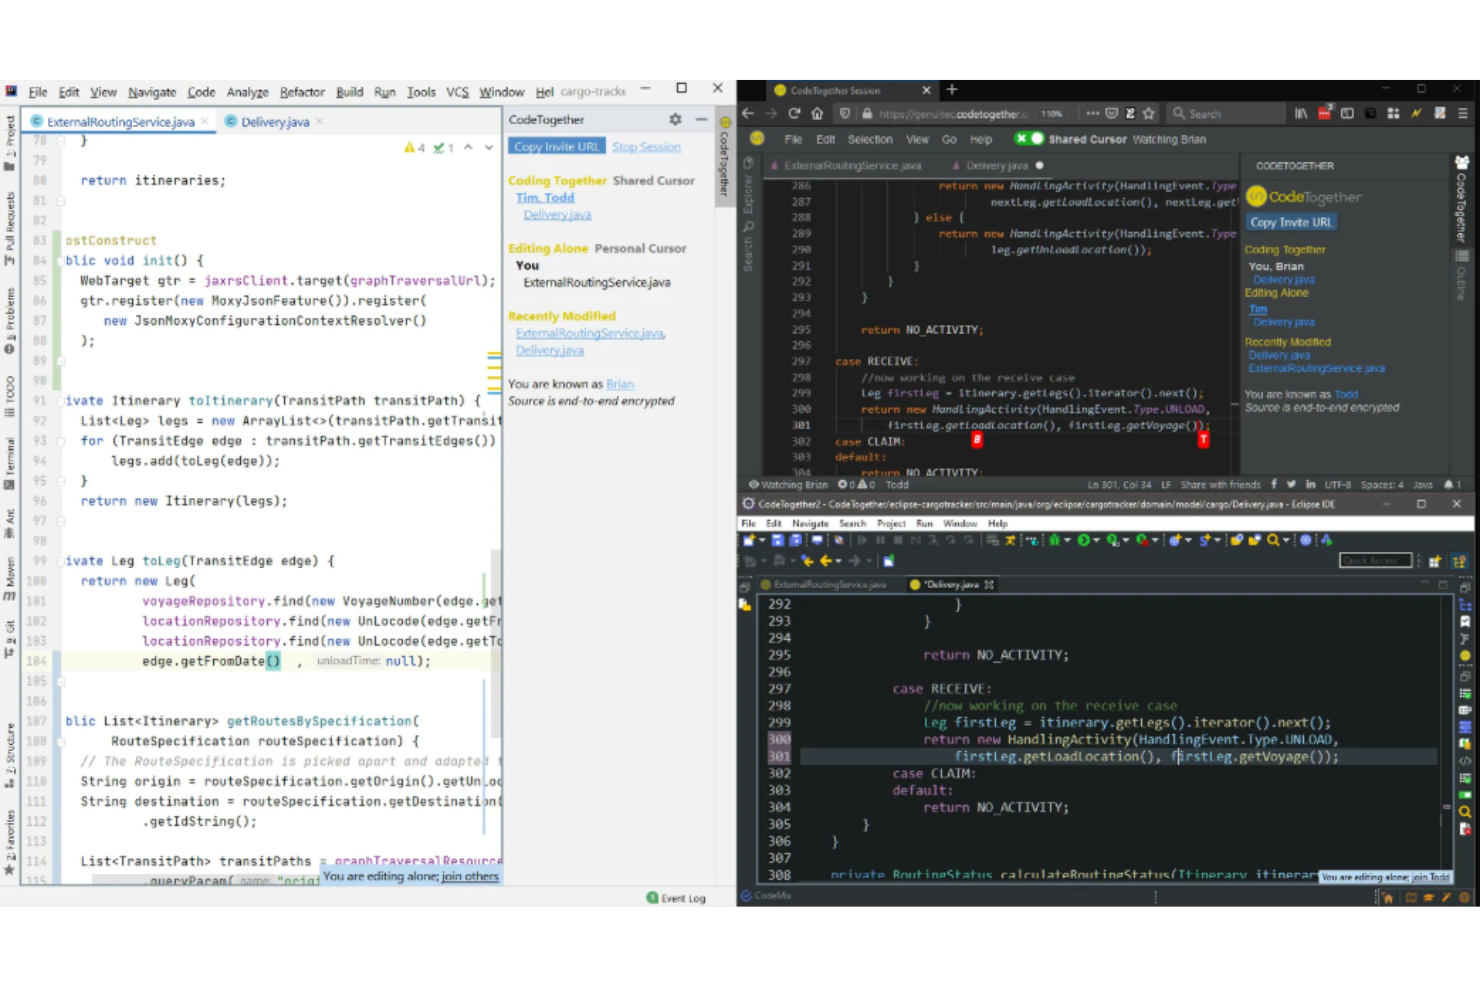Adjust the 110% zoom level control in Firefox

tap(1050, 114)
